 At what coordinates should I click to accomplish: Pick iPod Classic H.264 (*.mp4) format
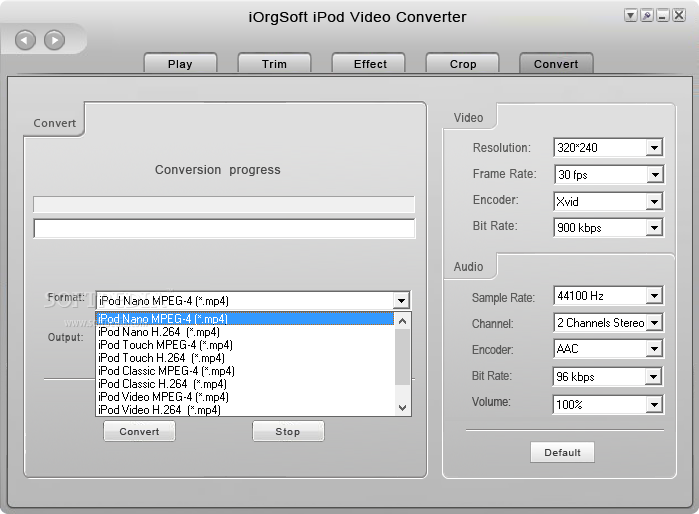point(245,383)
